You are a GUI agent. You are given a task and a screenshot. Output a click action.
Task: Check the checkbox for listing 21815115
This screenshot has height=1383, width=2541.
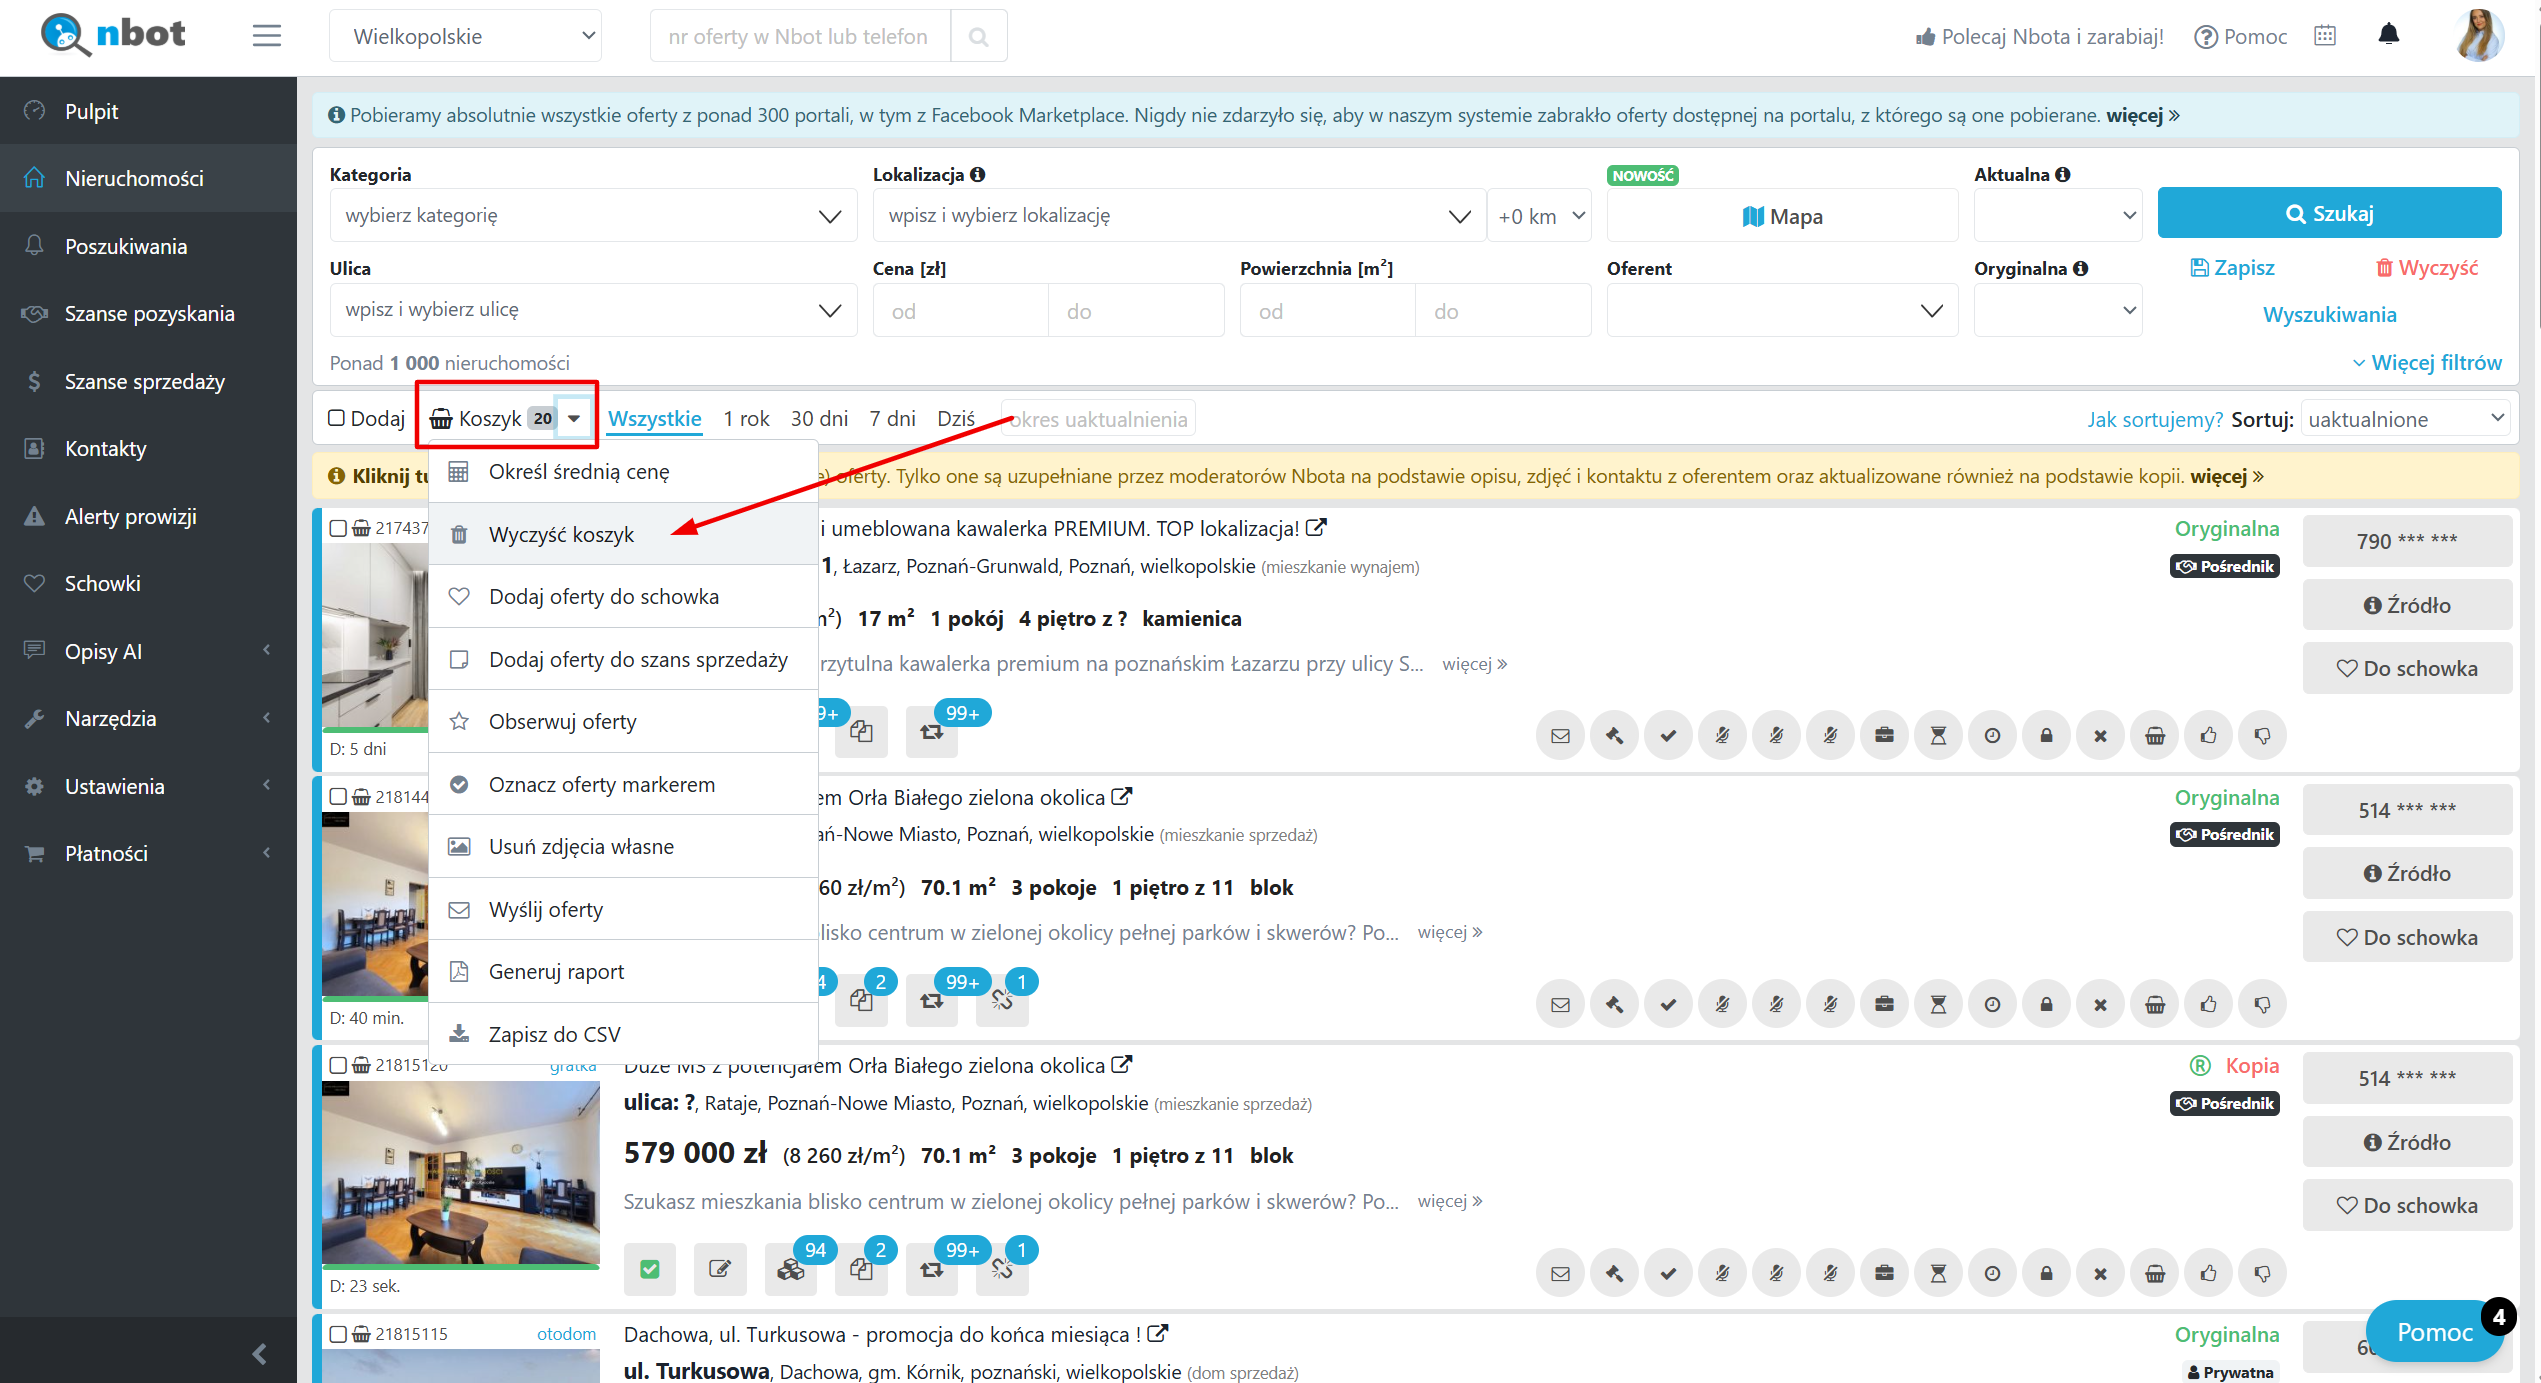click(x=338, y=1334)
